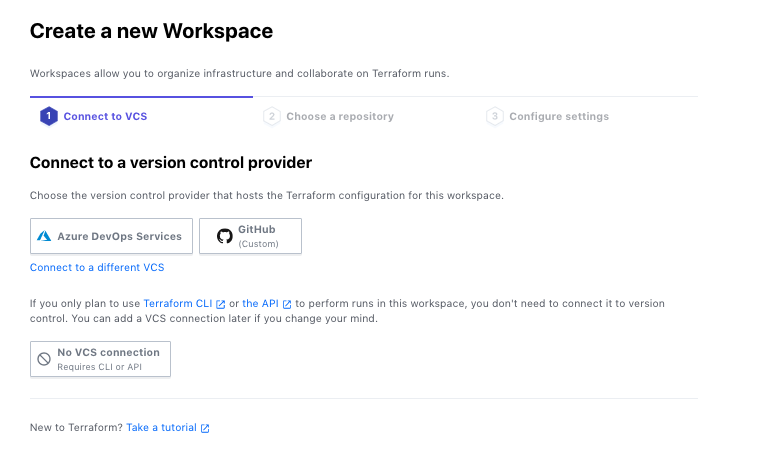
Task: Select the No VCS connection option
Action: 101,359
